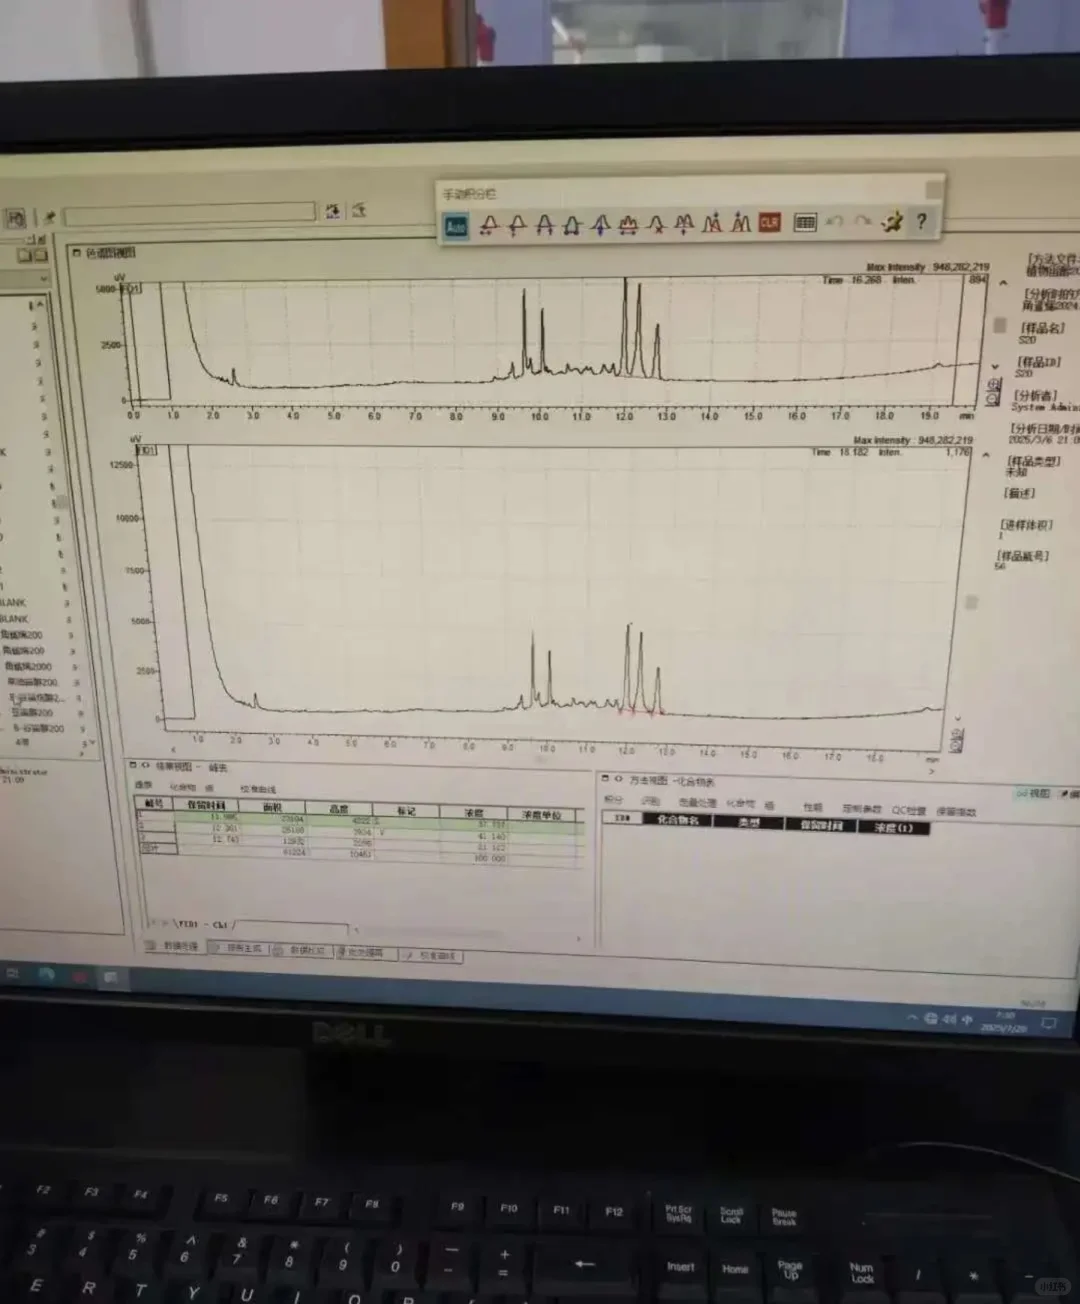Click the down arrow right of the lower chromatogram
This screenshot has width=1080, height=1304.
pyautogui.click(x=958, y=718)
